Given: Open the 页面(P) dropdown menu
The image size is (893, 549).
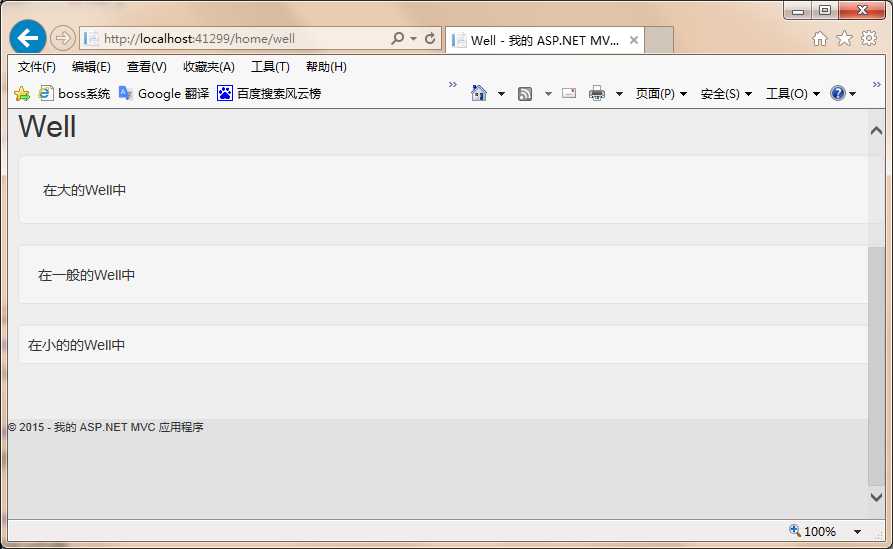Looking at the screenshot, I should point(661,94).
